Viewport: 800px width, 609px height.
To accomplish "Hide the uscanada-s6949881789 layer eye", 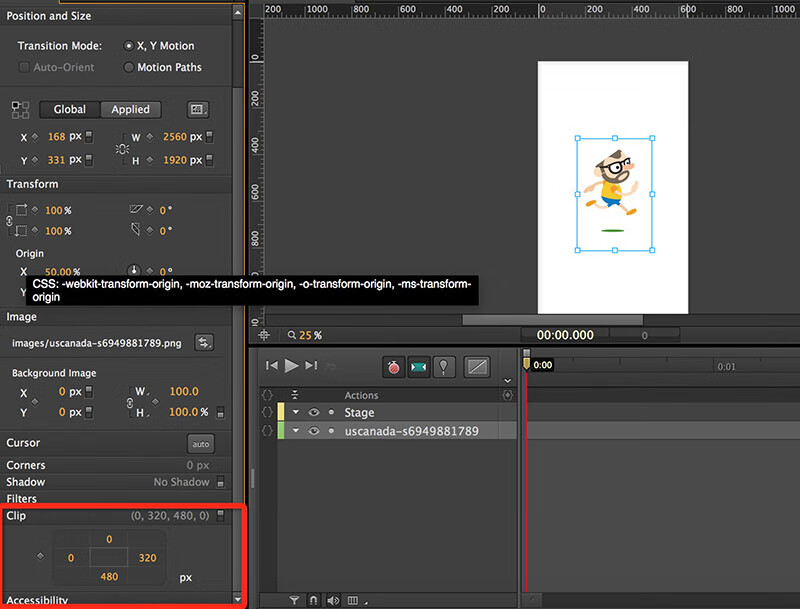I will coord(314,431).
